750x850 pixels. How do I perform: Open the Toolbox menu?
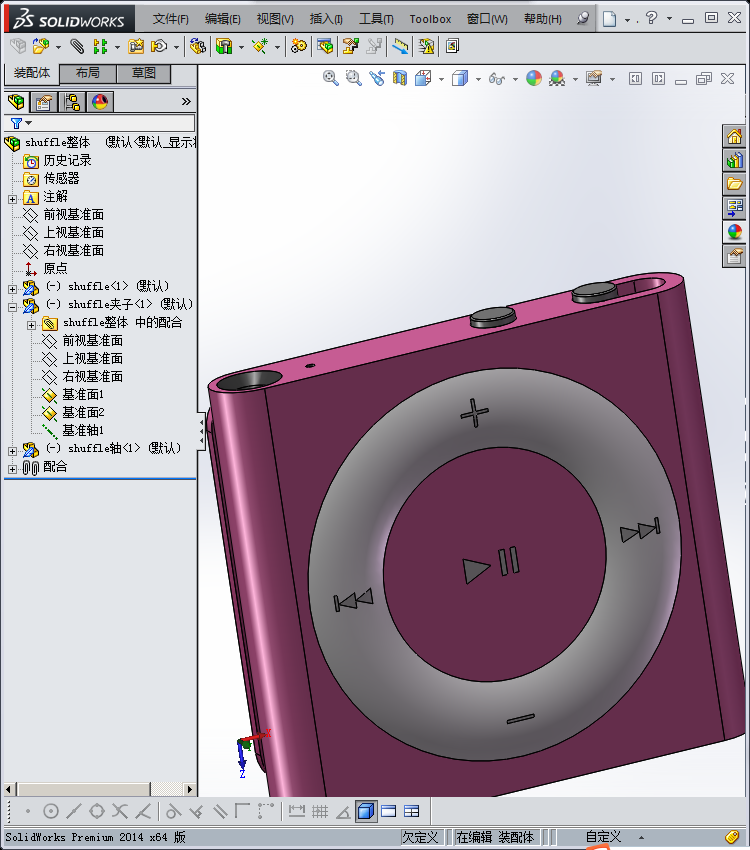click(x=430, y=19)
